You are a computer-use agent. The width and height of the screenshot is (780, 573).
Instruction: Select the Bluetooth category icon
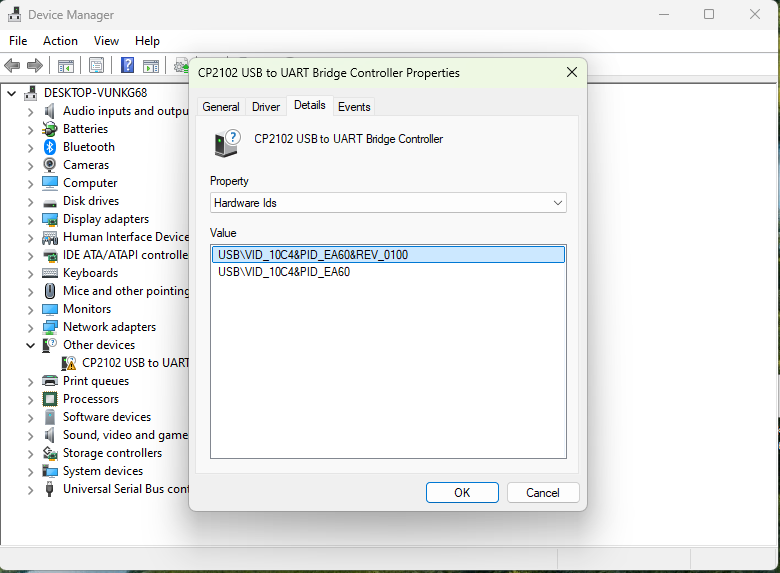click(x=50, y=147)
